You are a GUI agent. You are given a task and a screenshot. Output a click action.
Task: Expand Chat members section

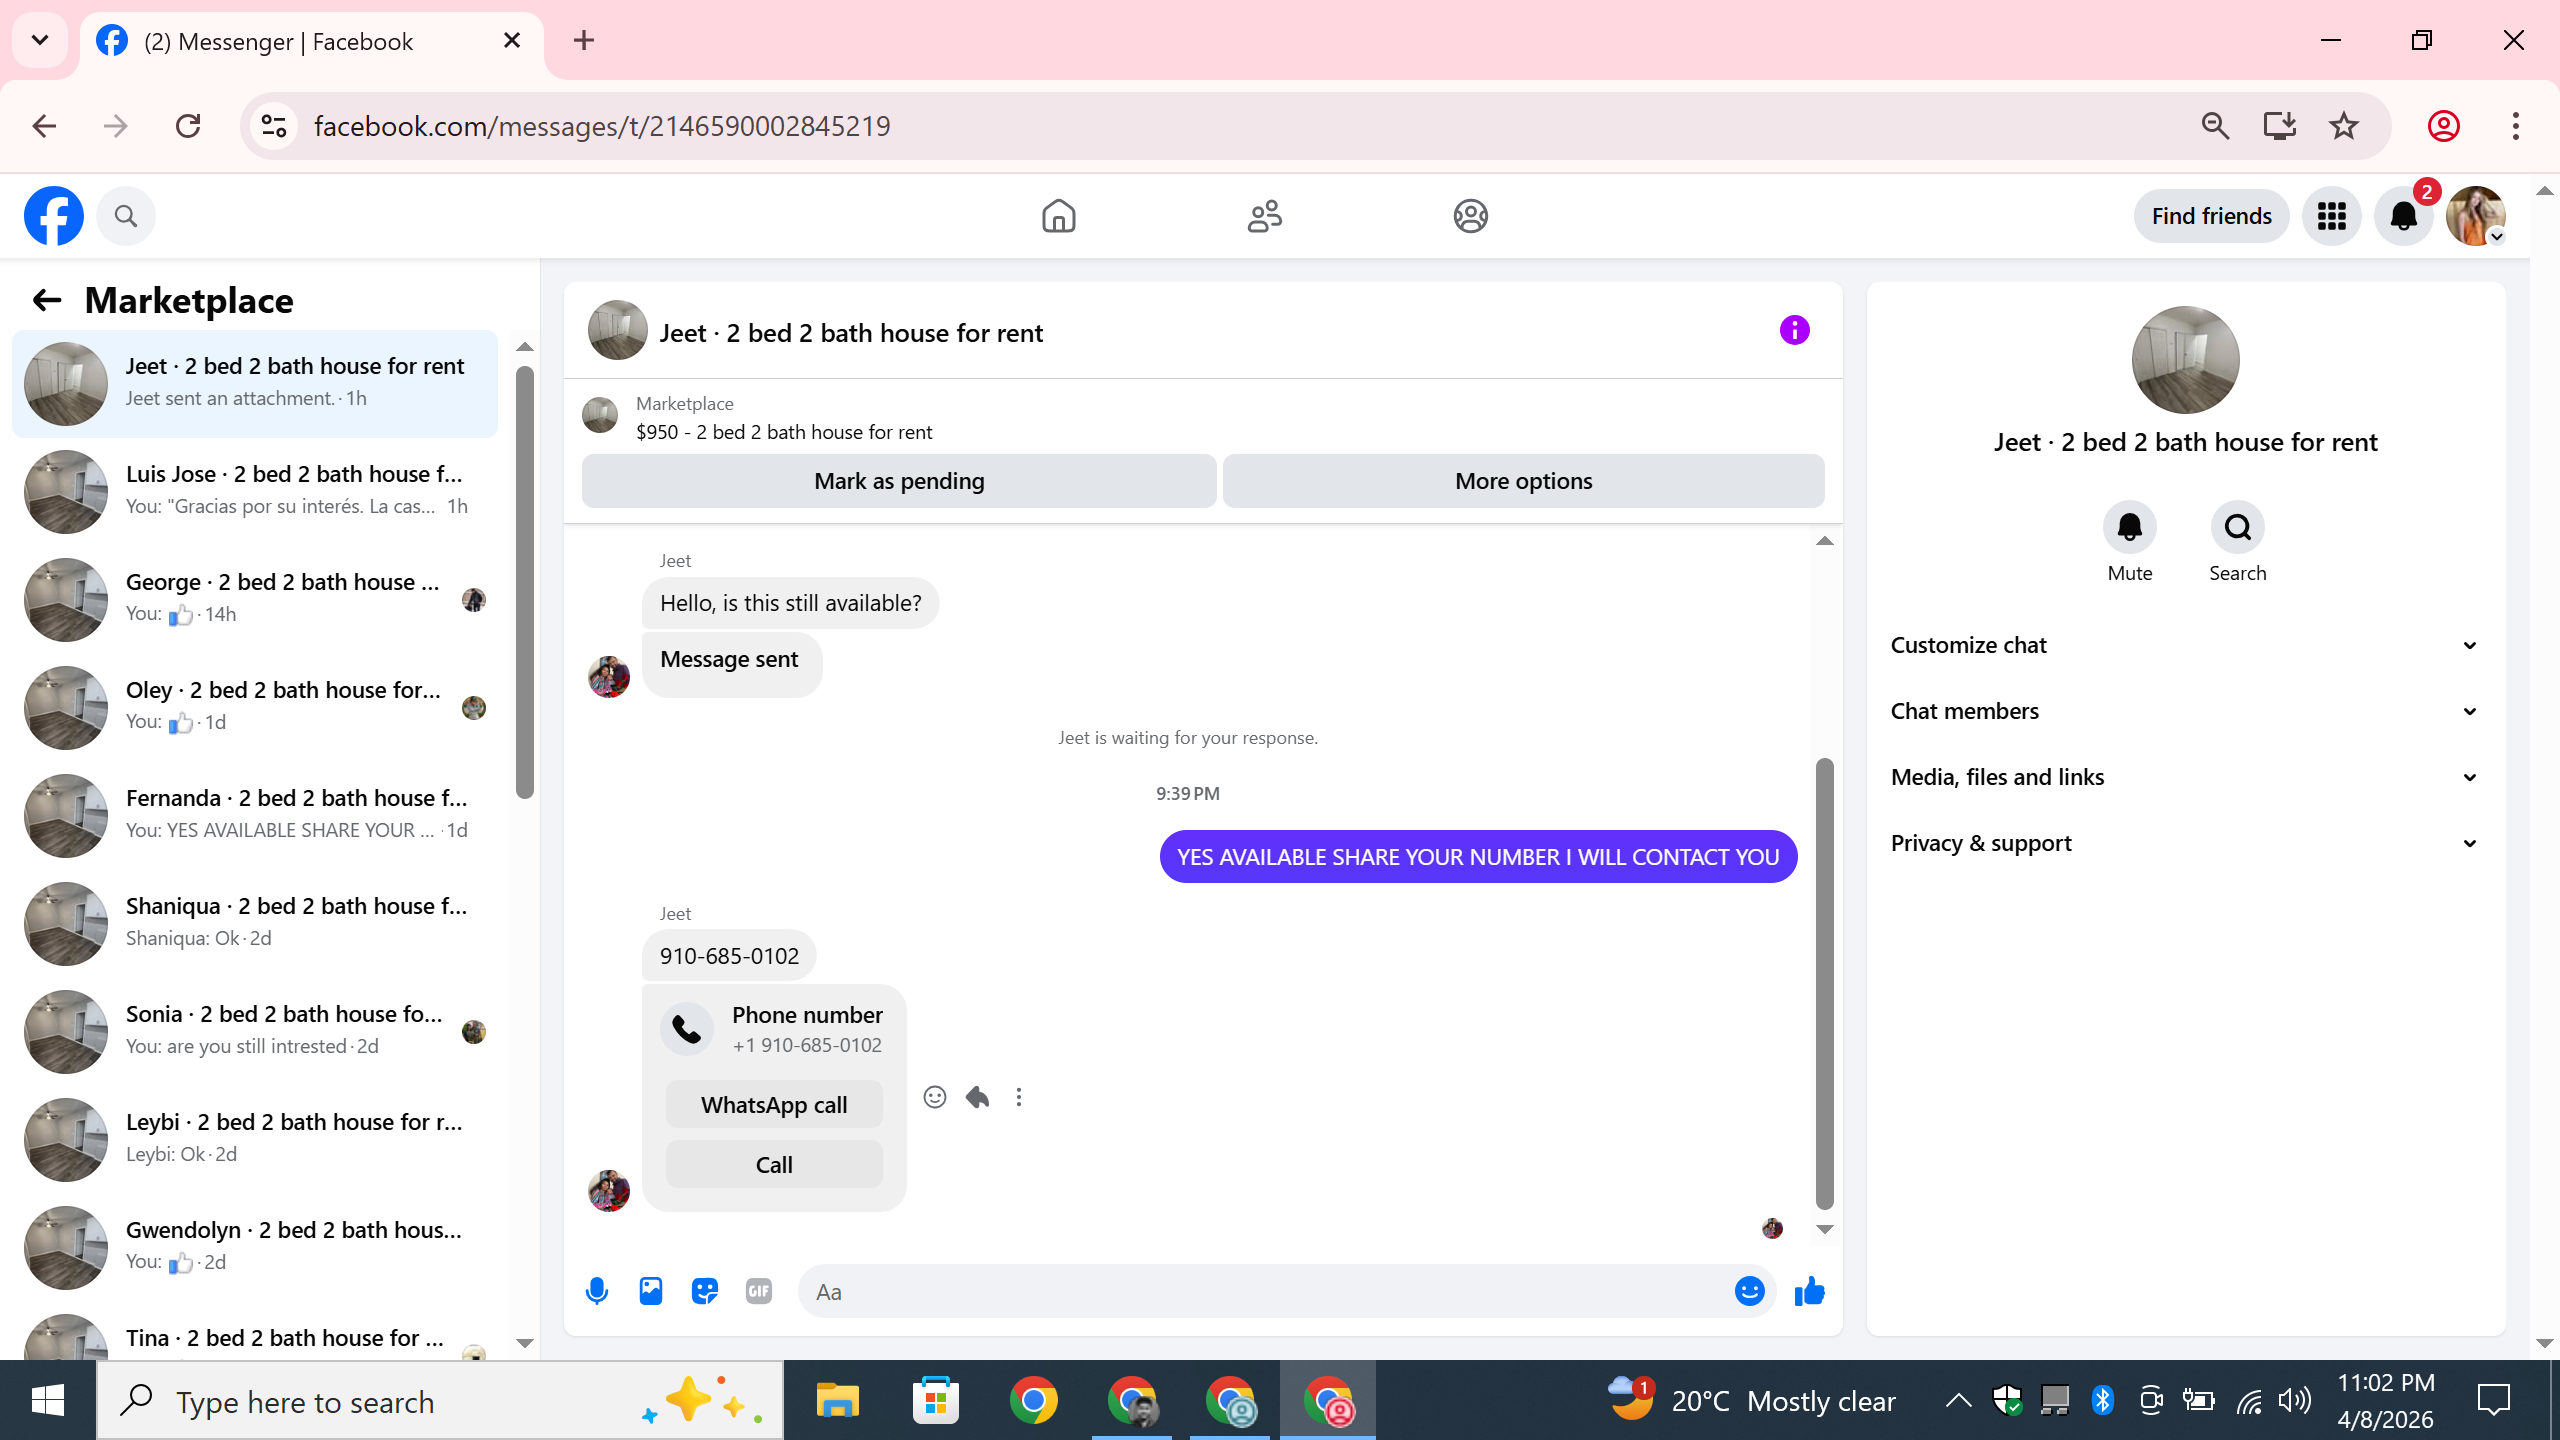pos(2184,711)
